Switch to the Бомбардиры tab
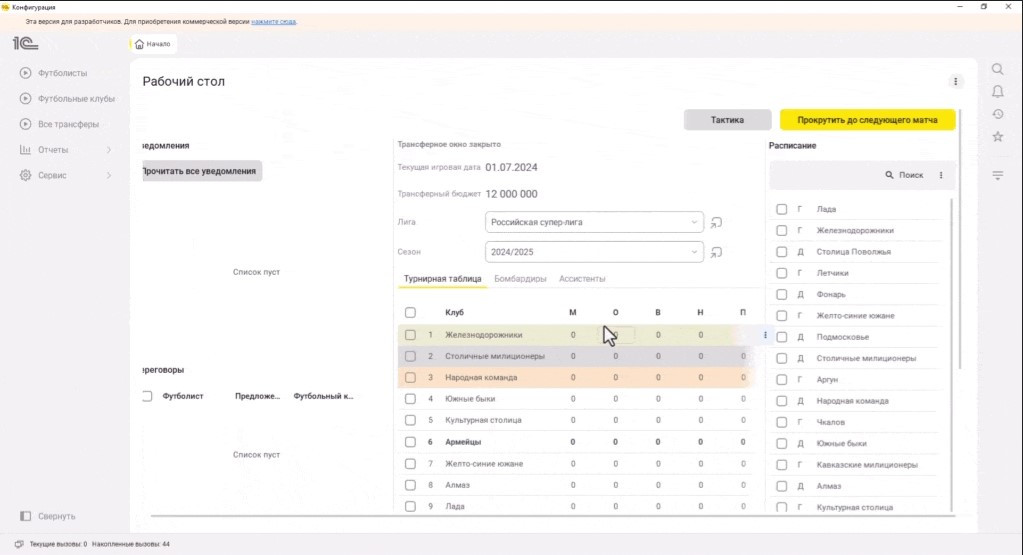This screenshot has height=555, width=1023. coord(520,279)
